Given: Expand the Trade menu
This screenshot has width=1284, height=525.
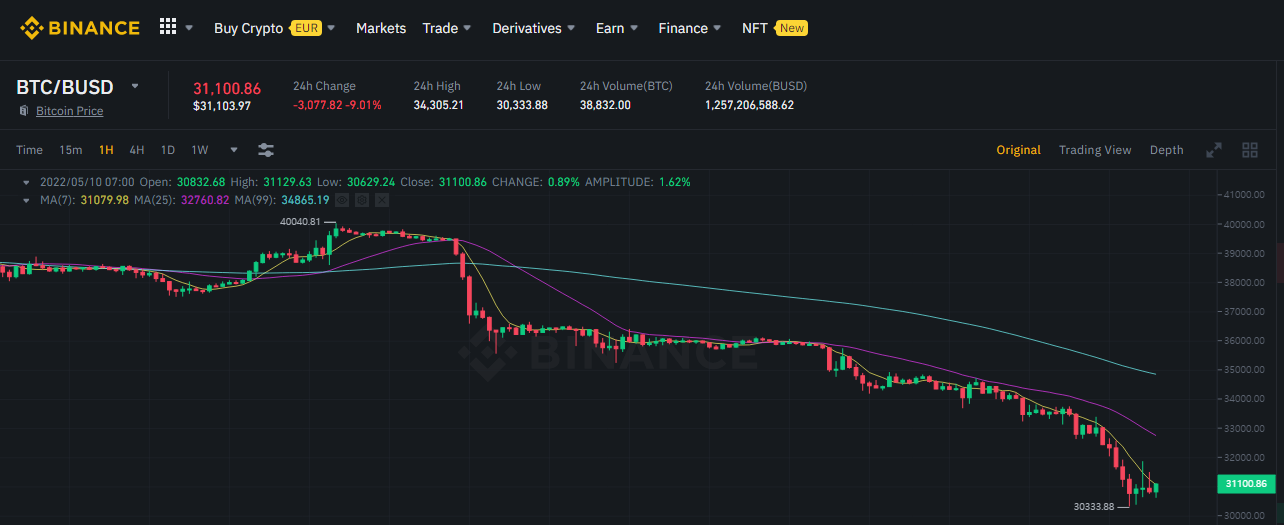Looking at the screenshot, I should [x=447, y=28].
